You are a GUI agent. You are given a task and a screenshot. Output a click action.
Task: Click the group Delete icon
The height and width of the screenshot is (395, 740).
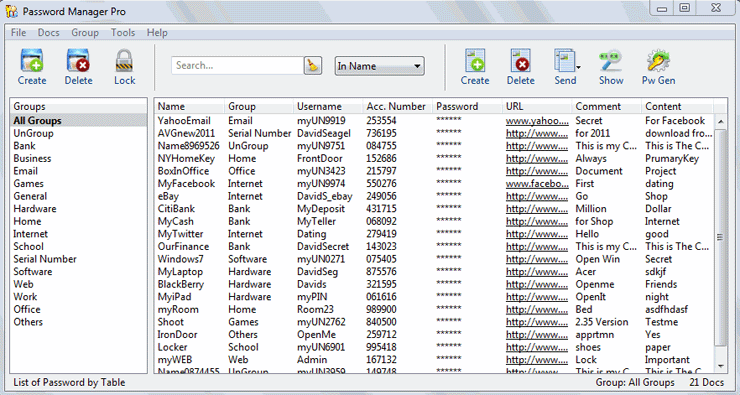tap(78, 61)
